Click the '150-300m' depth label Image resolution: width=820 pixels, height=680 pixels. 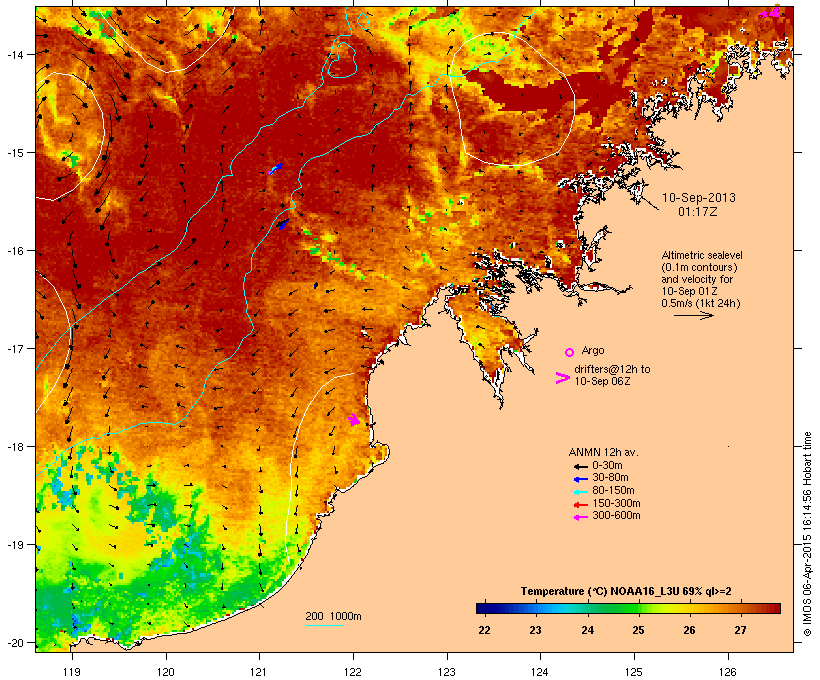pos(616,503)
